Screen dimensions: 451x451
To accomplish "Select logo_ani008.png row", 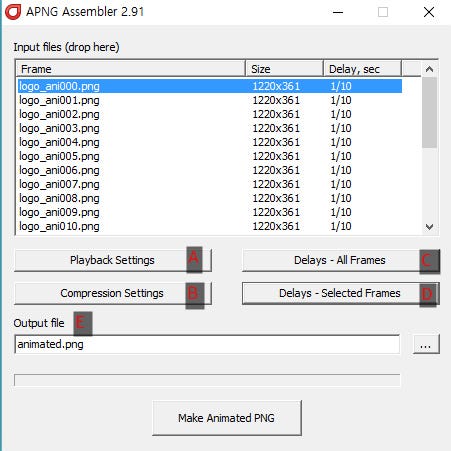I will tap(210, 198).
